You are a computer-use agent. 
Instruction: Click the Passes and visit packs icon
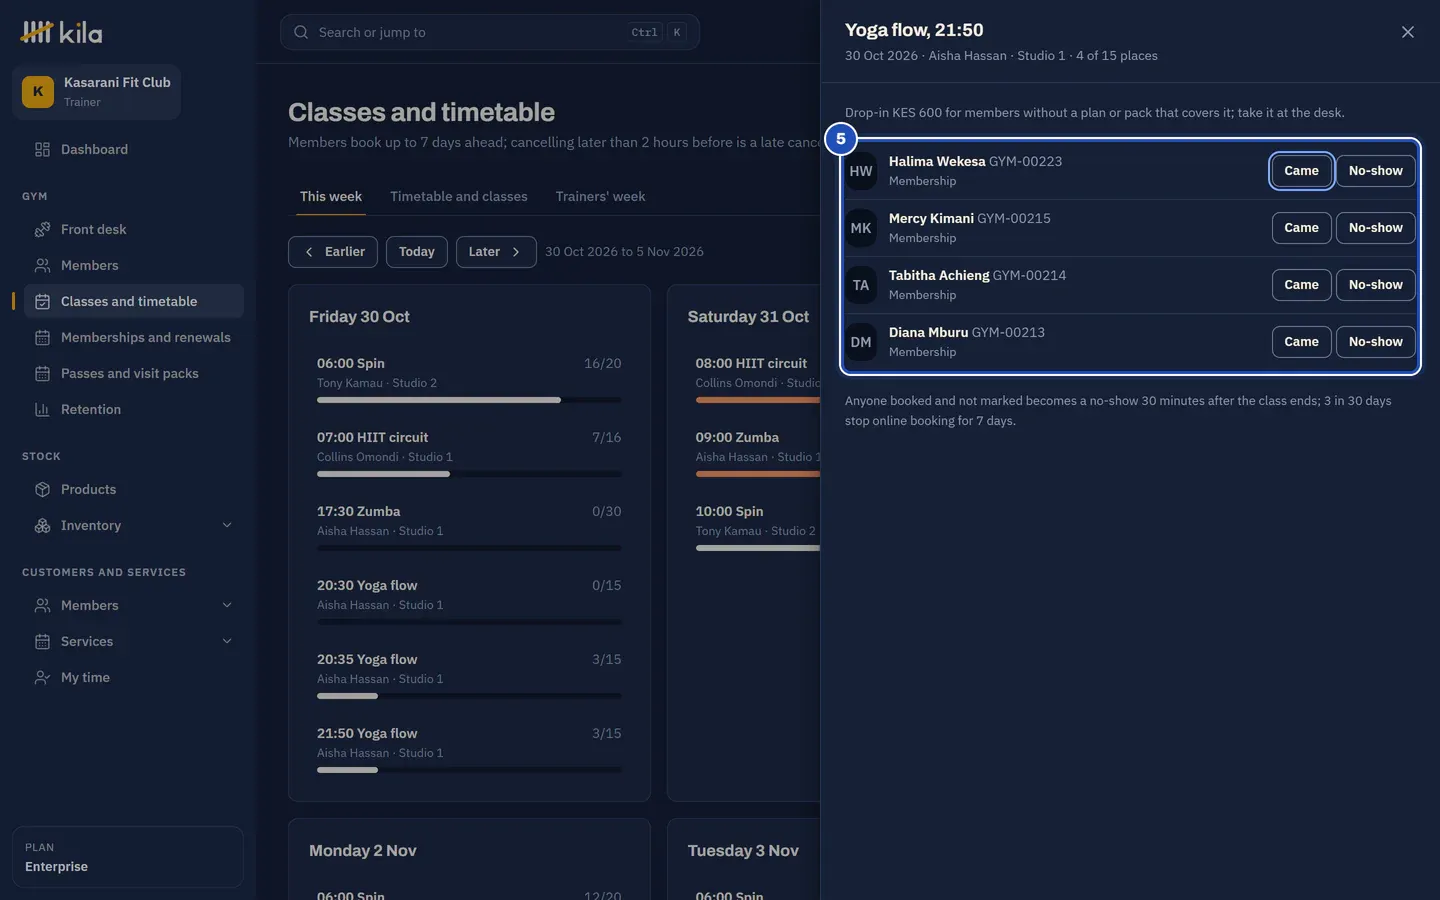pyautogui.click(x=42, y=373)
